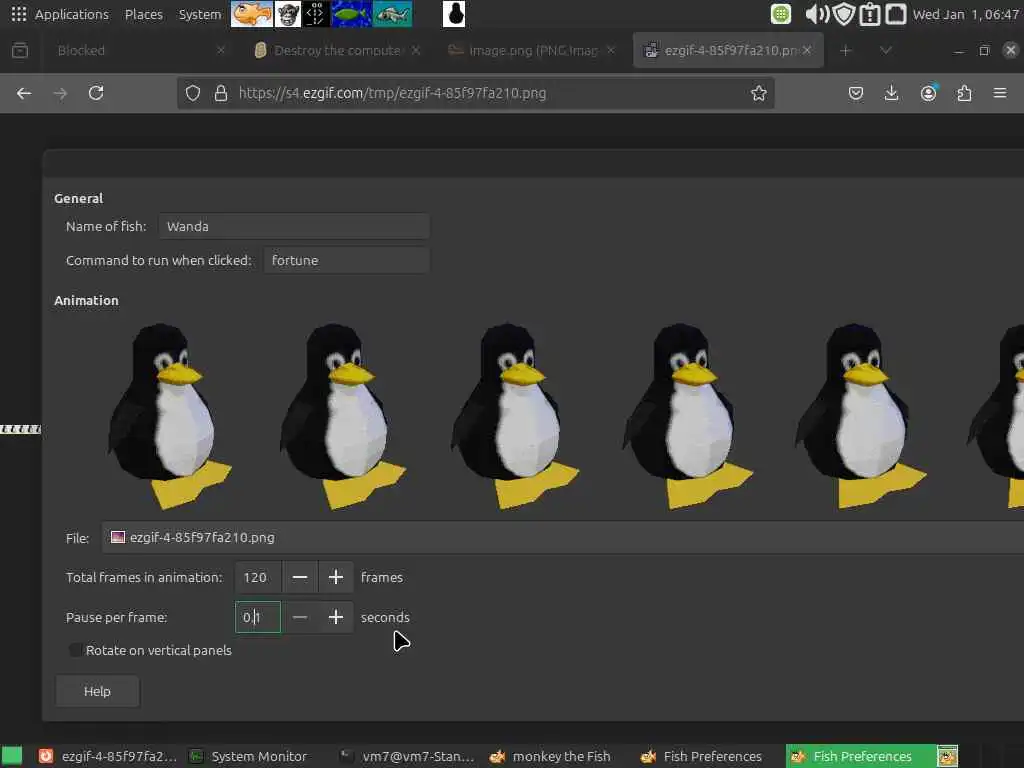Open Firefox Pocket save icon
1024x768 pixels.
[x=856, y=93]
